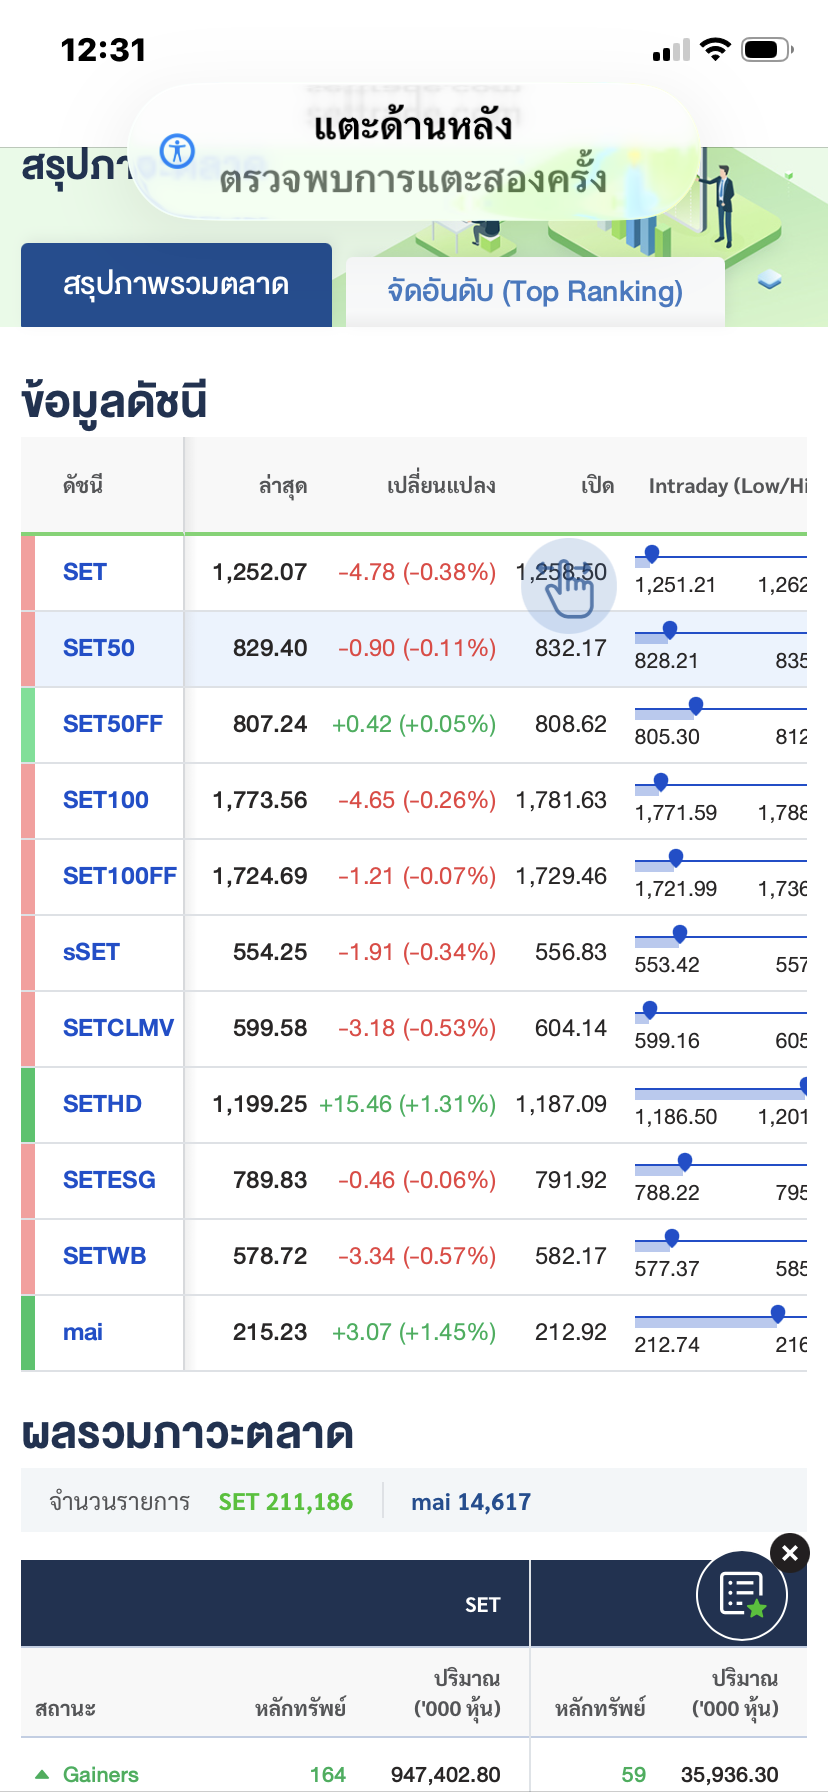Tap the green Gainers up-arrow icon
828x1792 pixels.
pos(42,1774)
